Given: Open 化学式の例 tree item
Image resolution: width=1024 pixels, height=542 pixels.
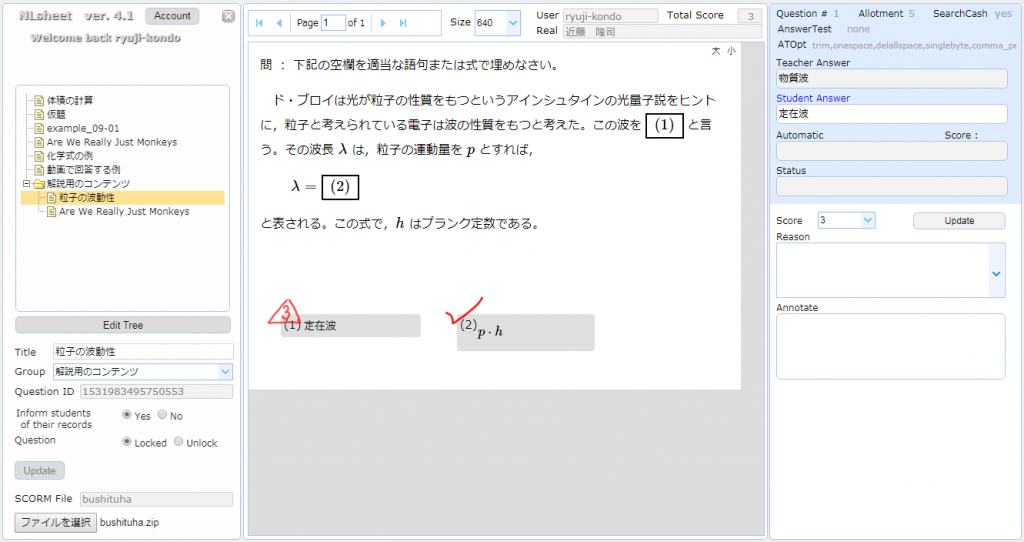Looking at the screenshot, I should [69, 156].
